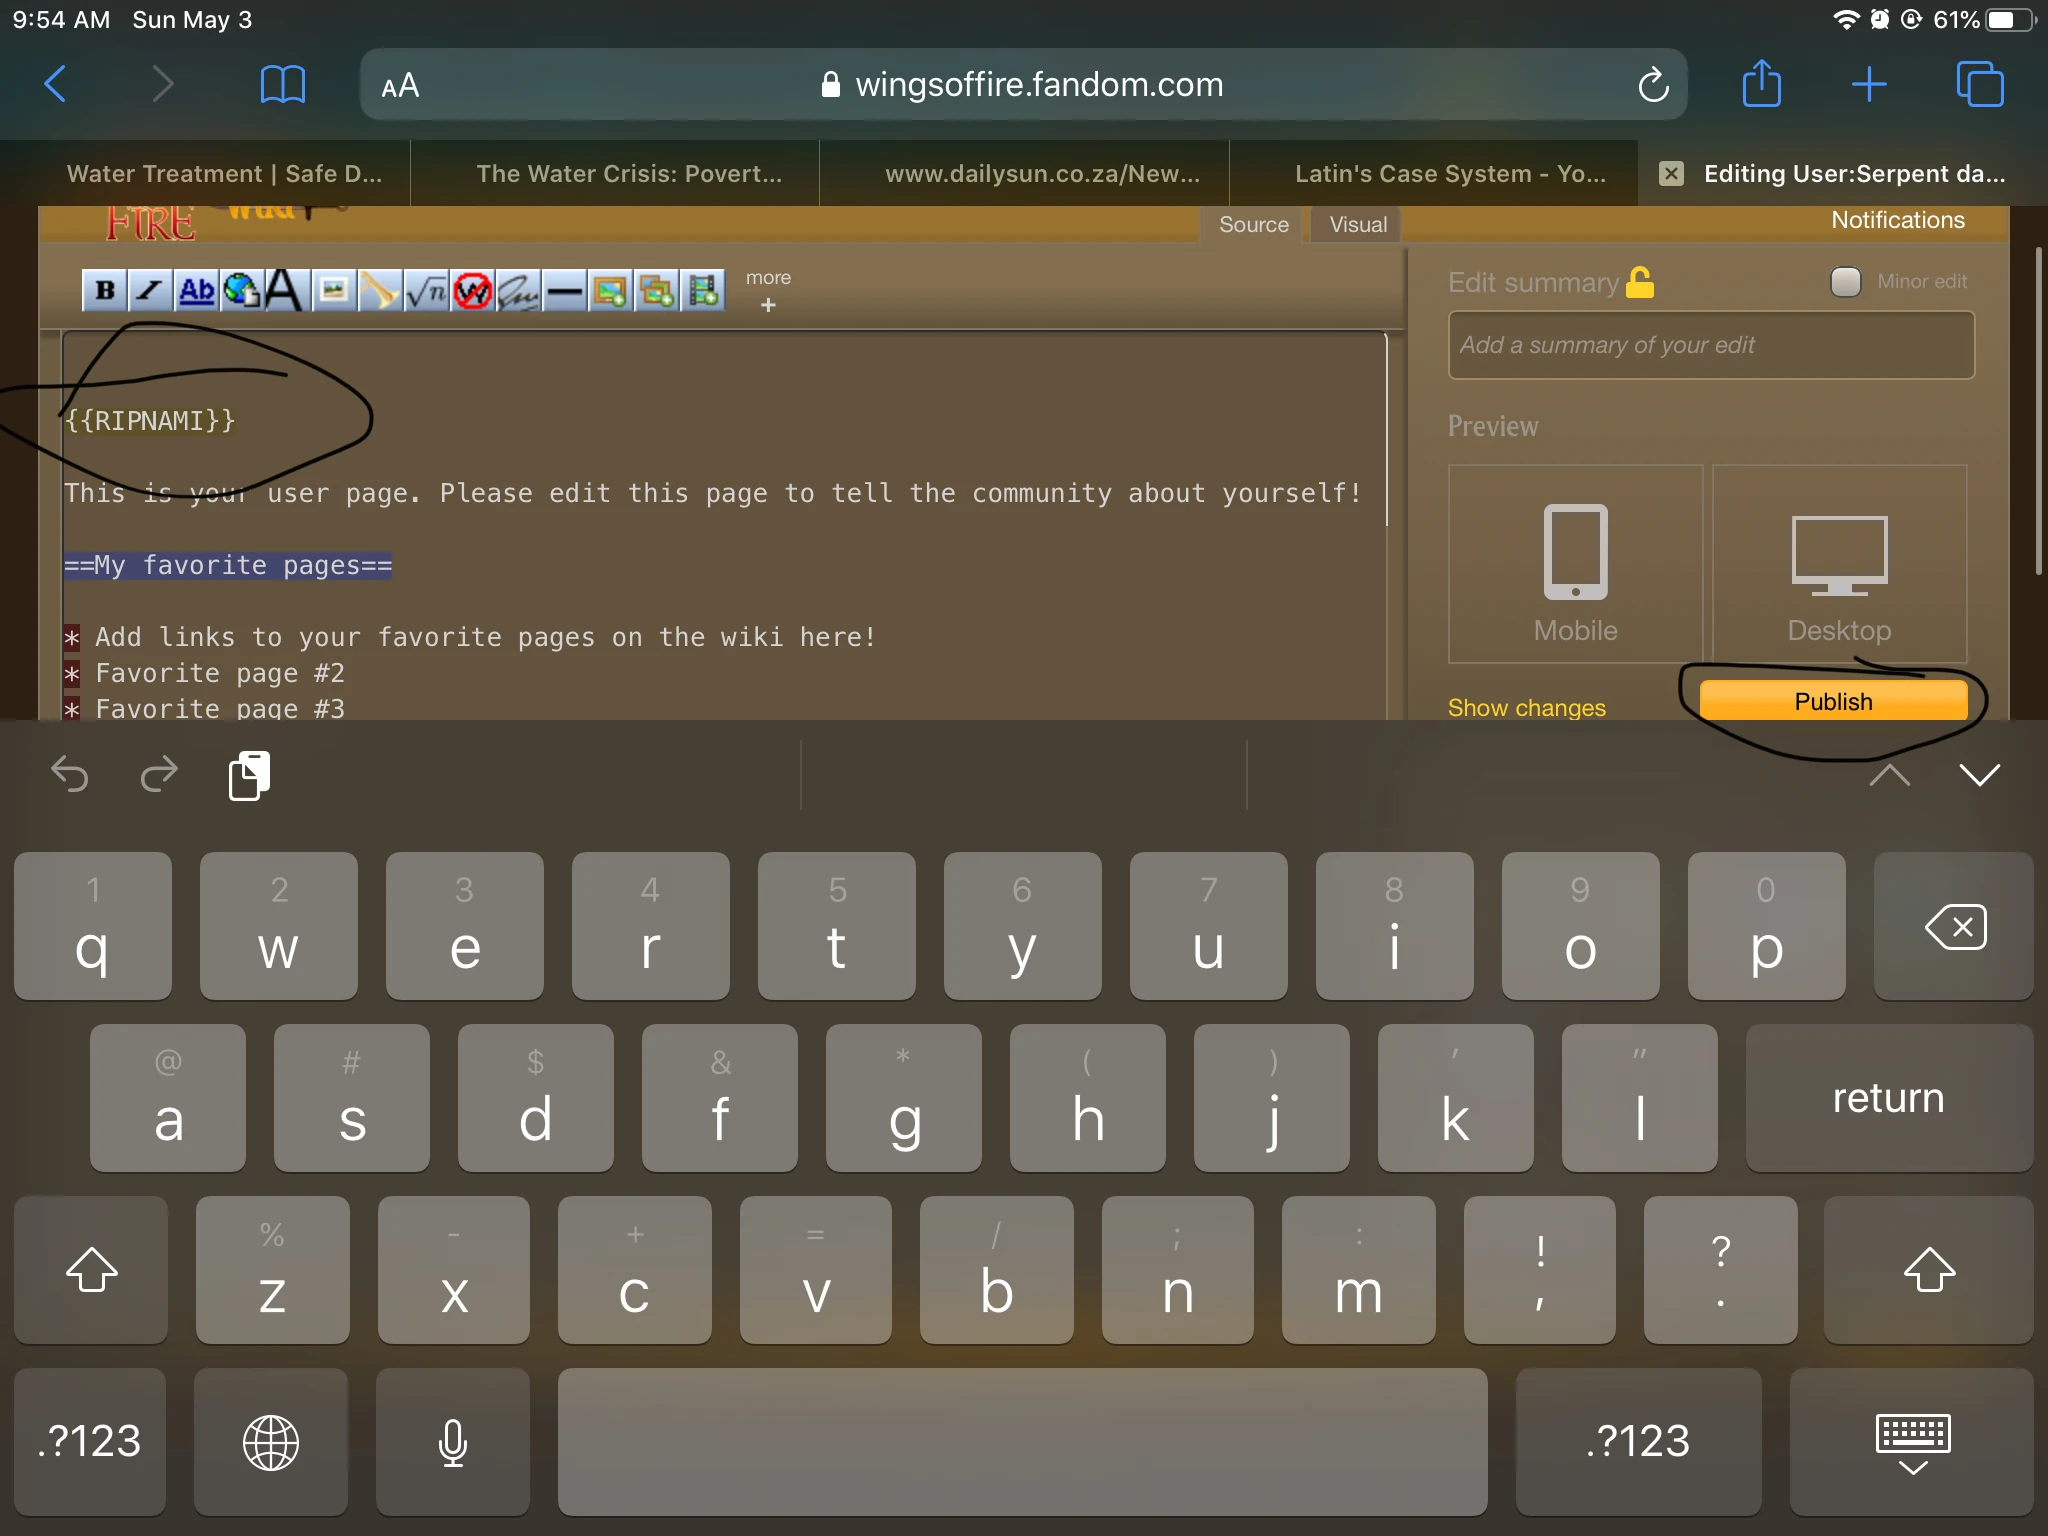Add video with film strip icon

(704, 291)
